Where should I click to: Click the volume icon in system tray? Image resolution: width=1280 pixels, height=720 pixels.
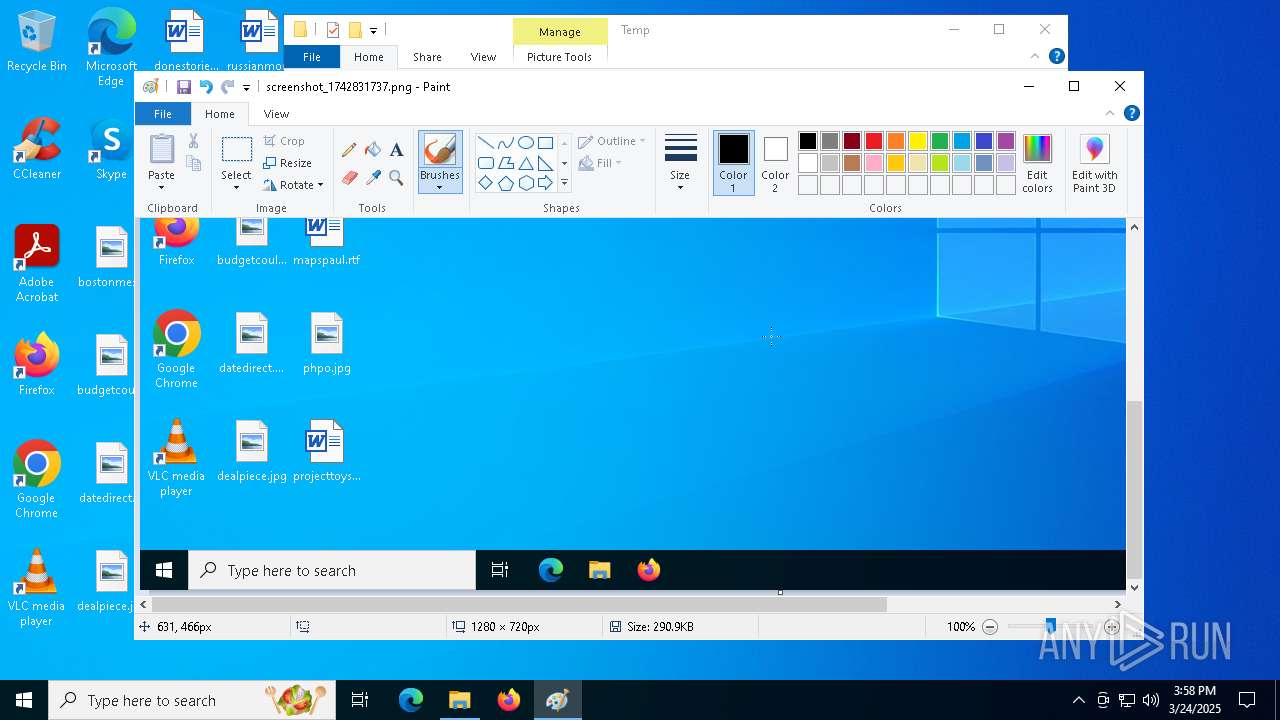(1151, 700)
